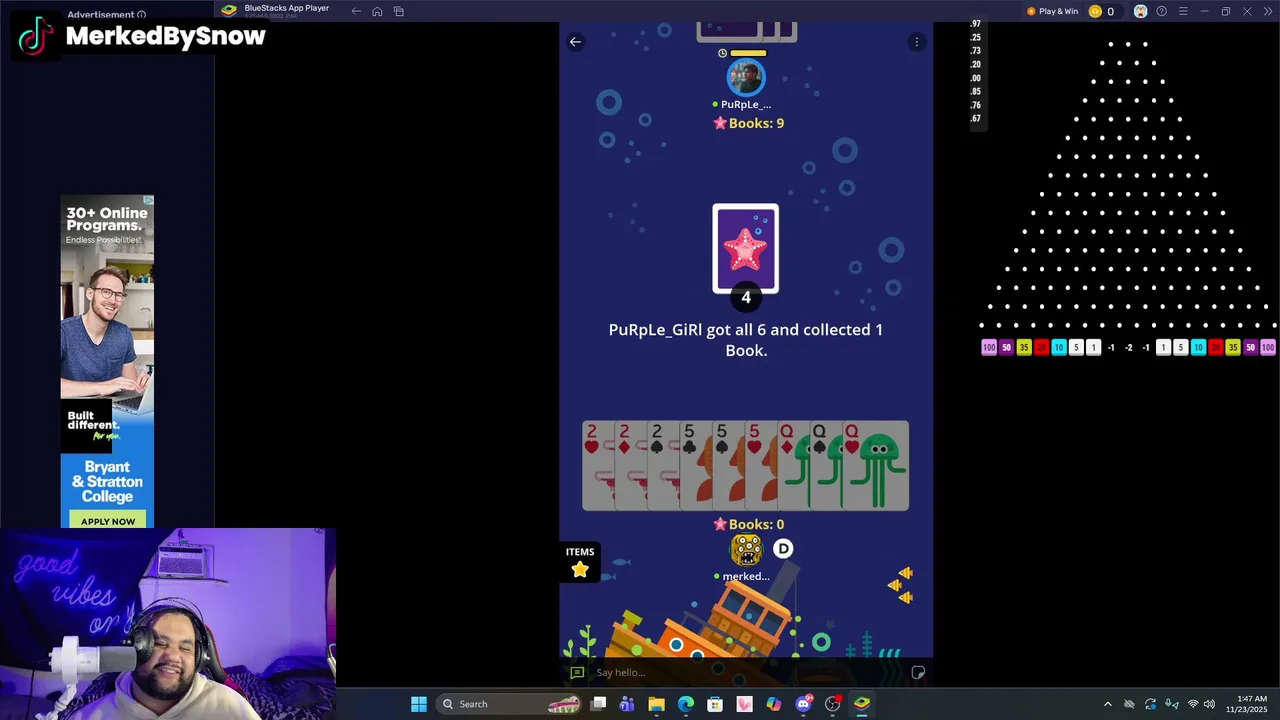Expand the system tray hidden icons chevron
Screen dimensions: 1280x720
click(x=1107, y=704)
